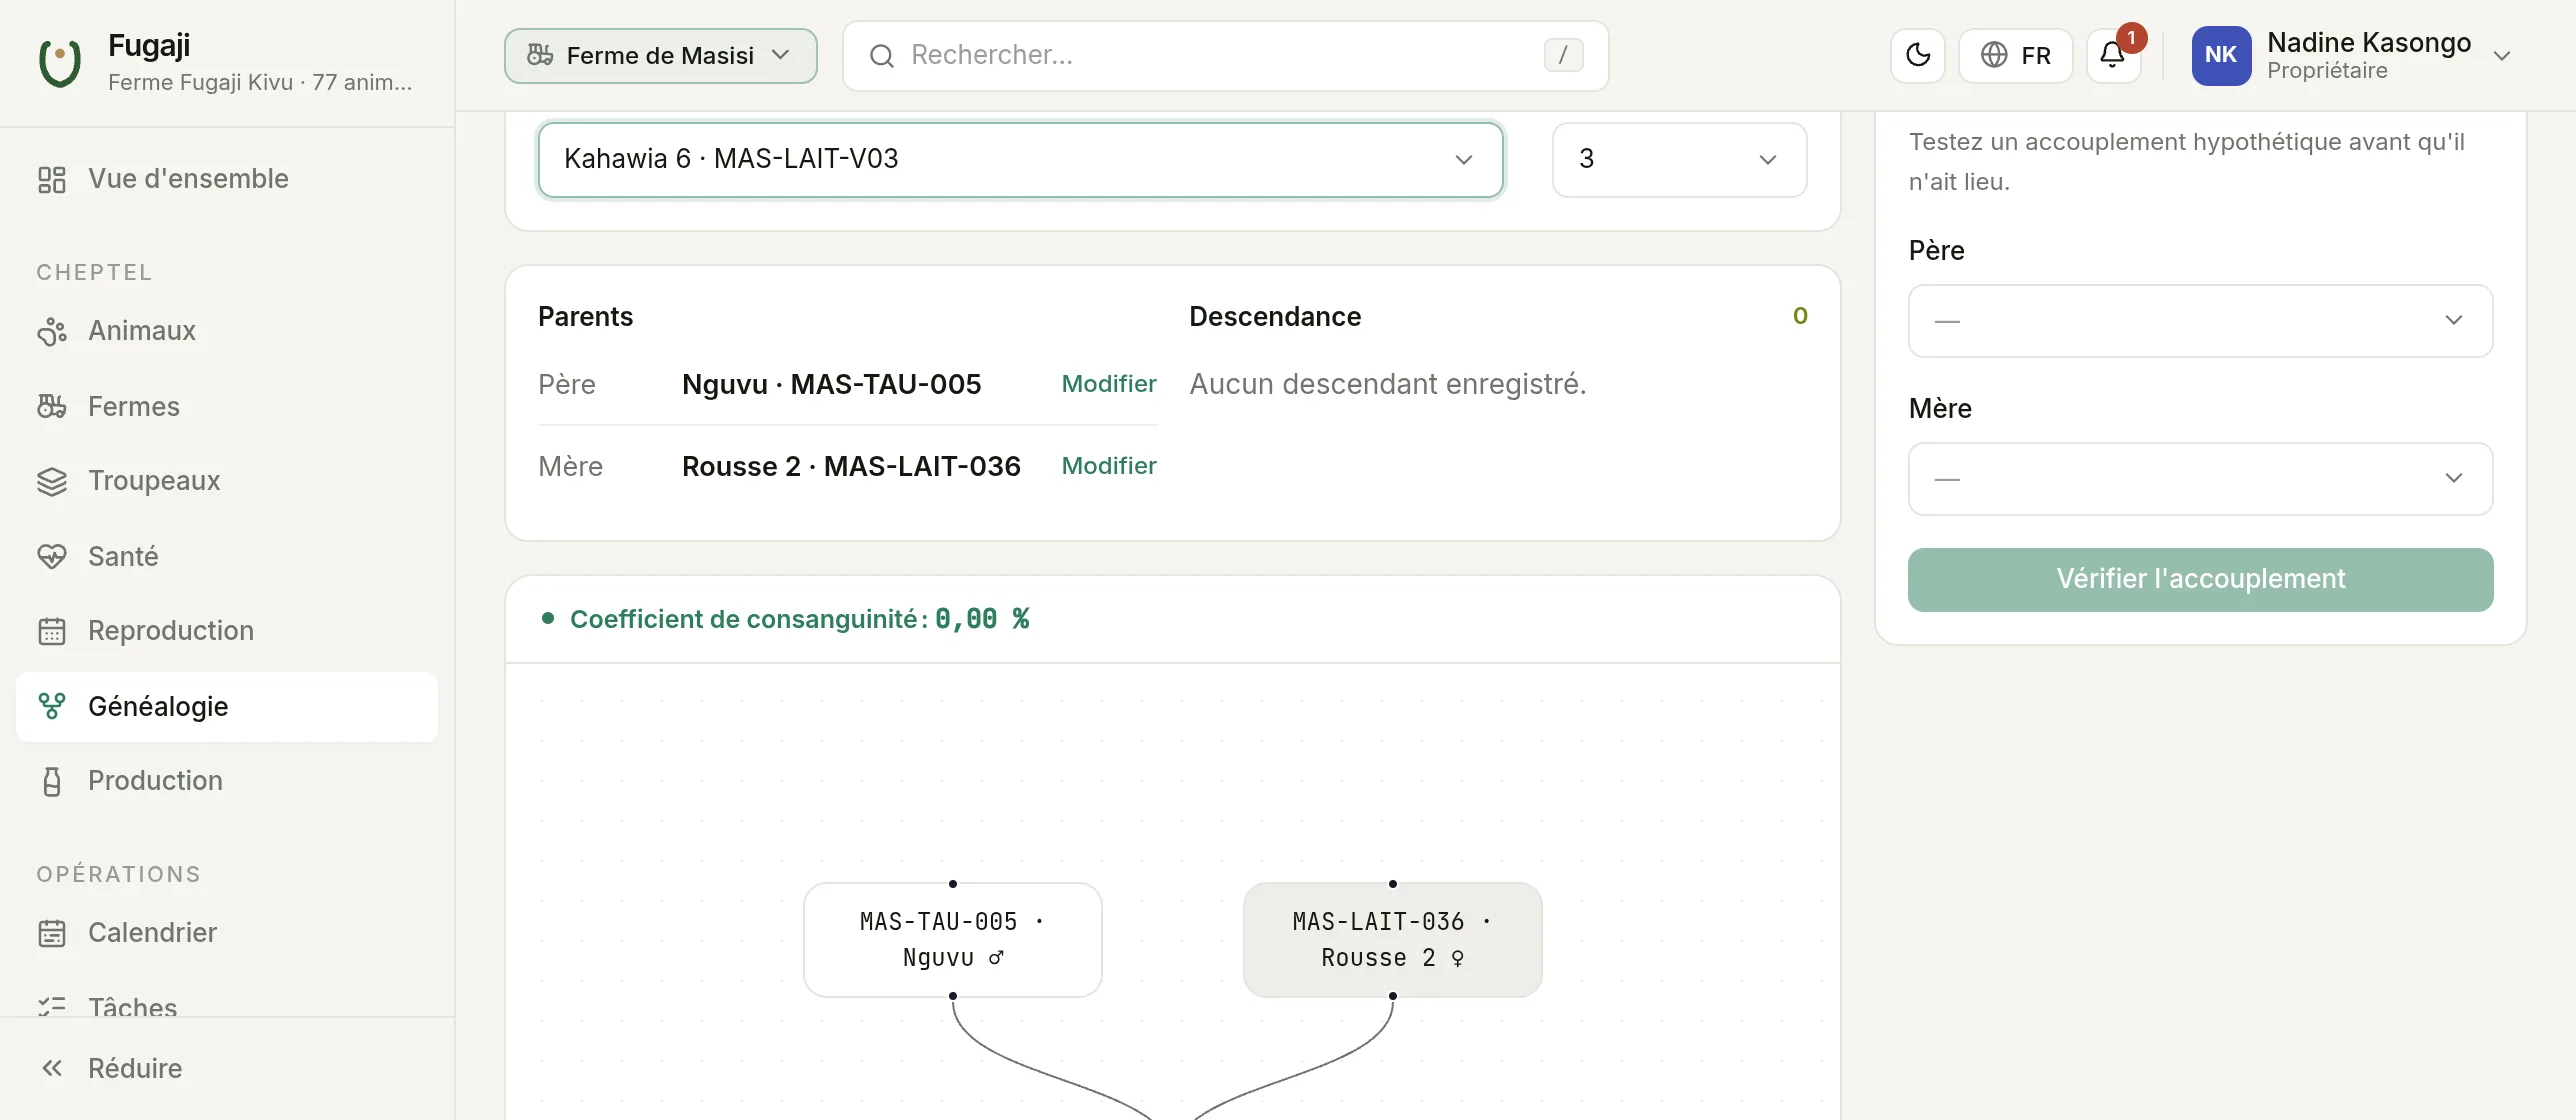Click the Coefficient de consanguinité value

[982, 619]
